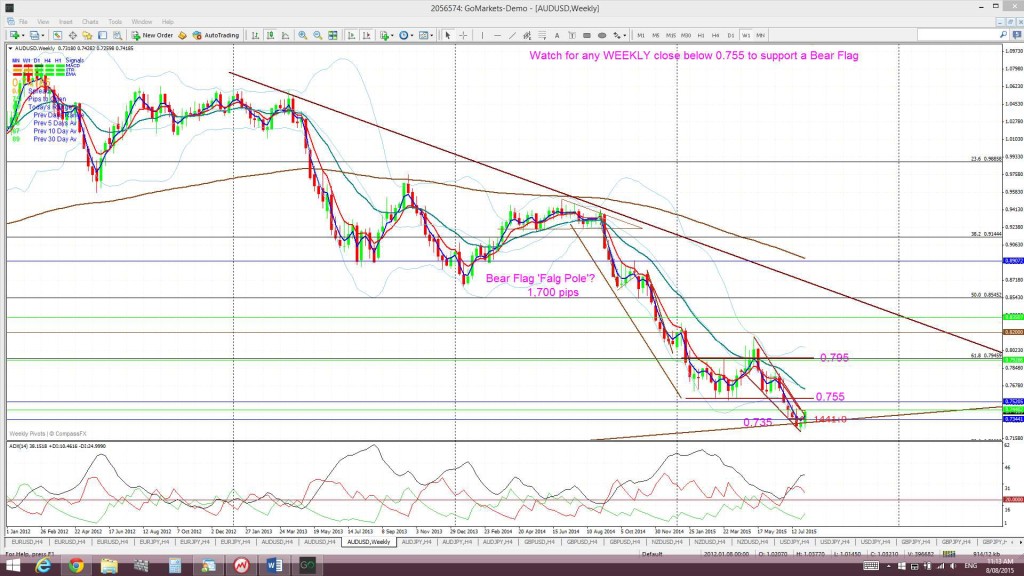The image size is (1024, 576).
Task: Expand the Profiles dropdown arrow
Action: [x=43, y=35]
